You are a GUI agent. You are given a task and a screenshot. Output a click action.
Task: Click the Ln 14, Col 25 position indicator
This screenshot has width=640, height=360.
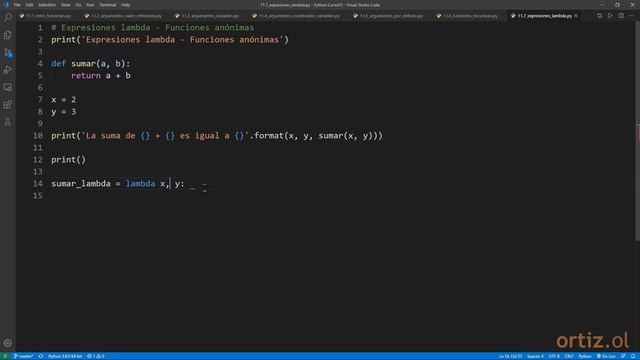coord(510,356)
